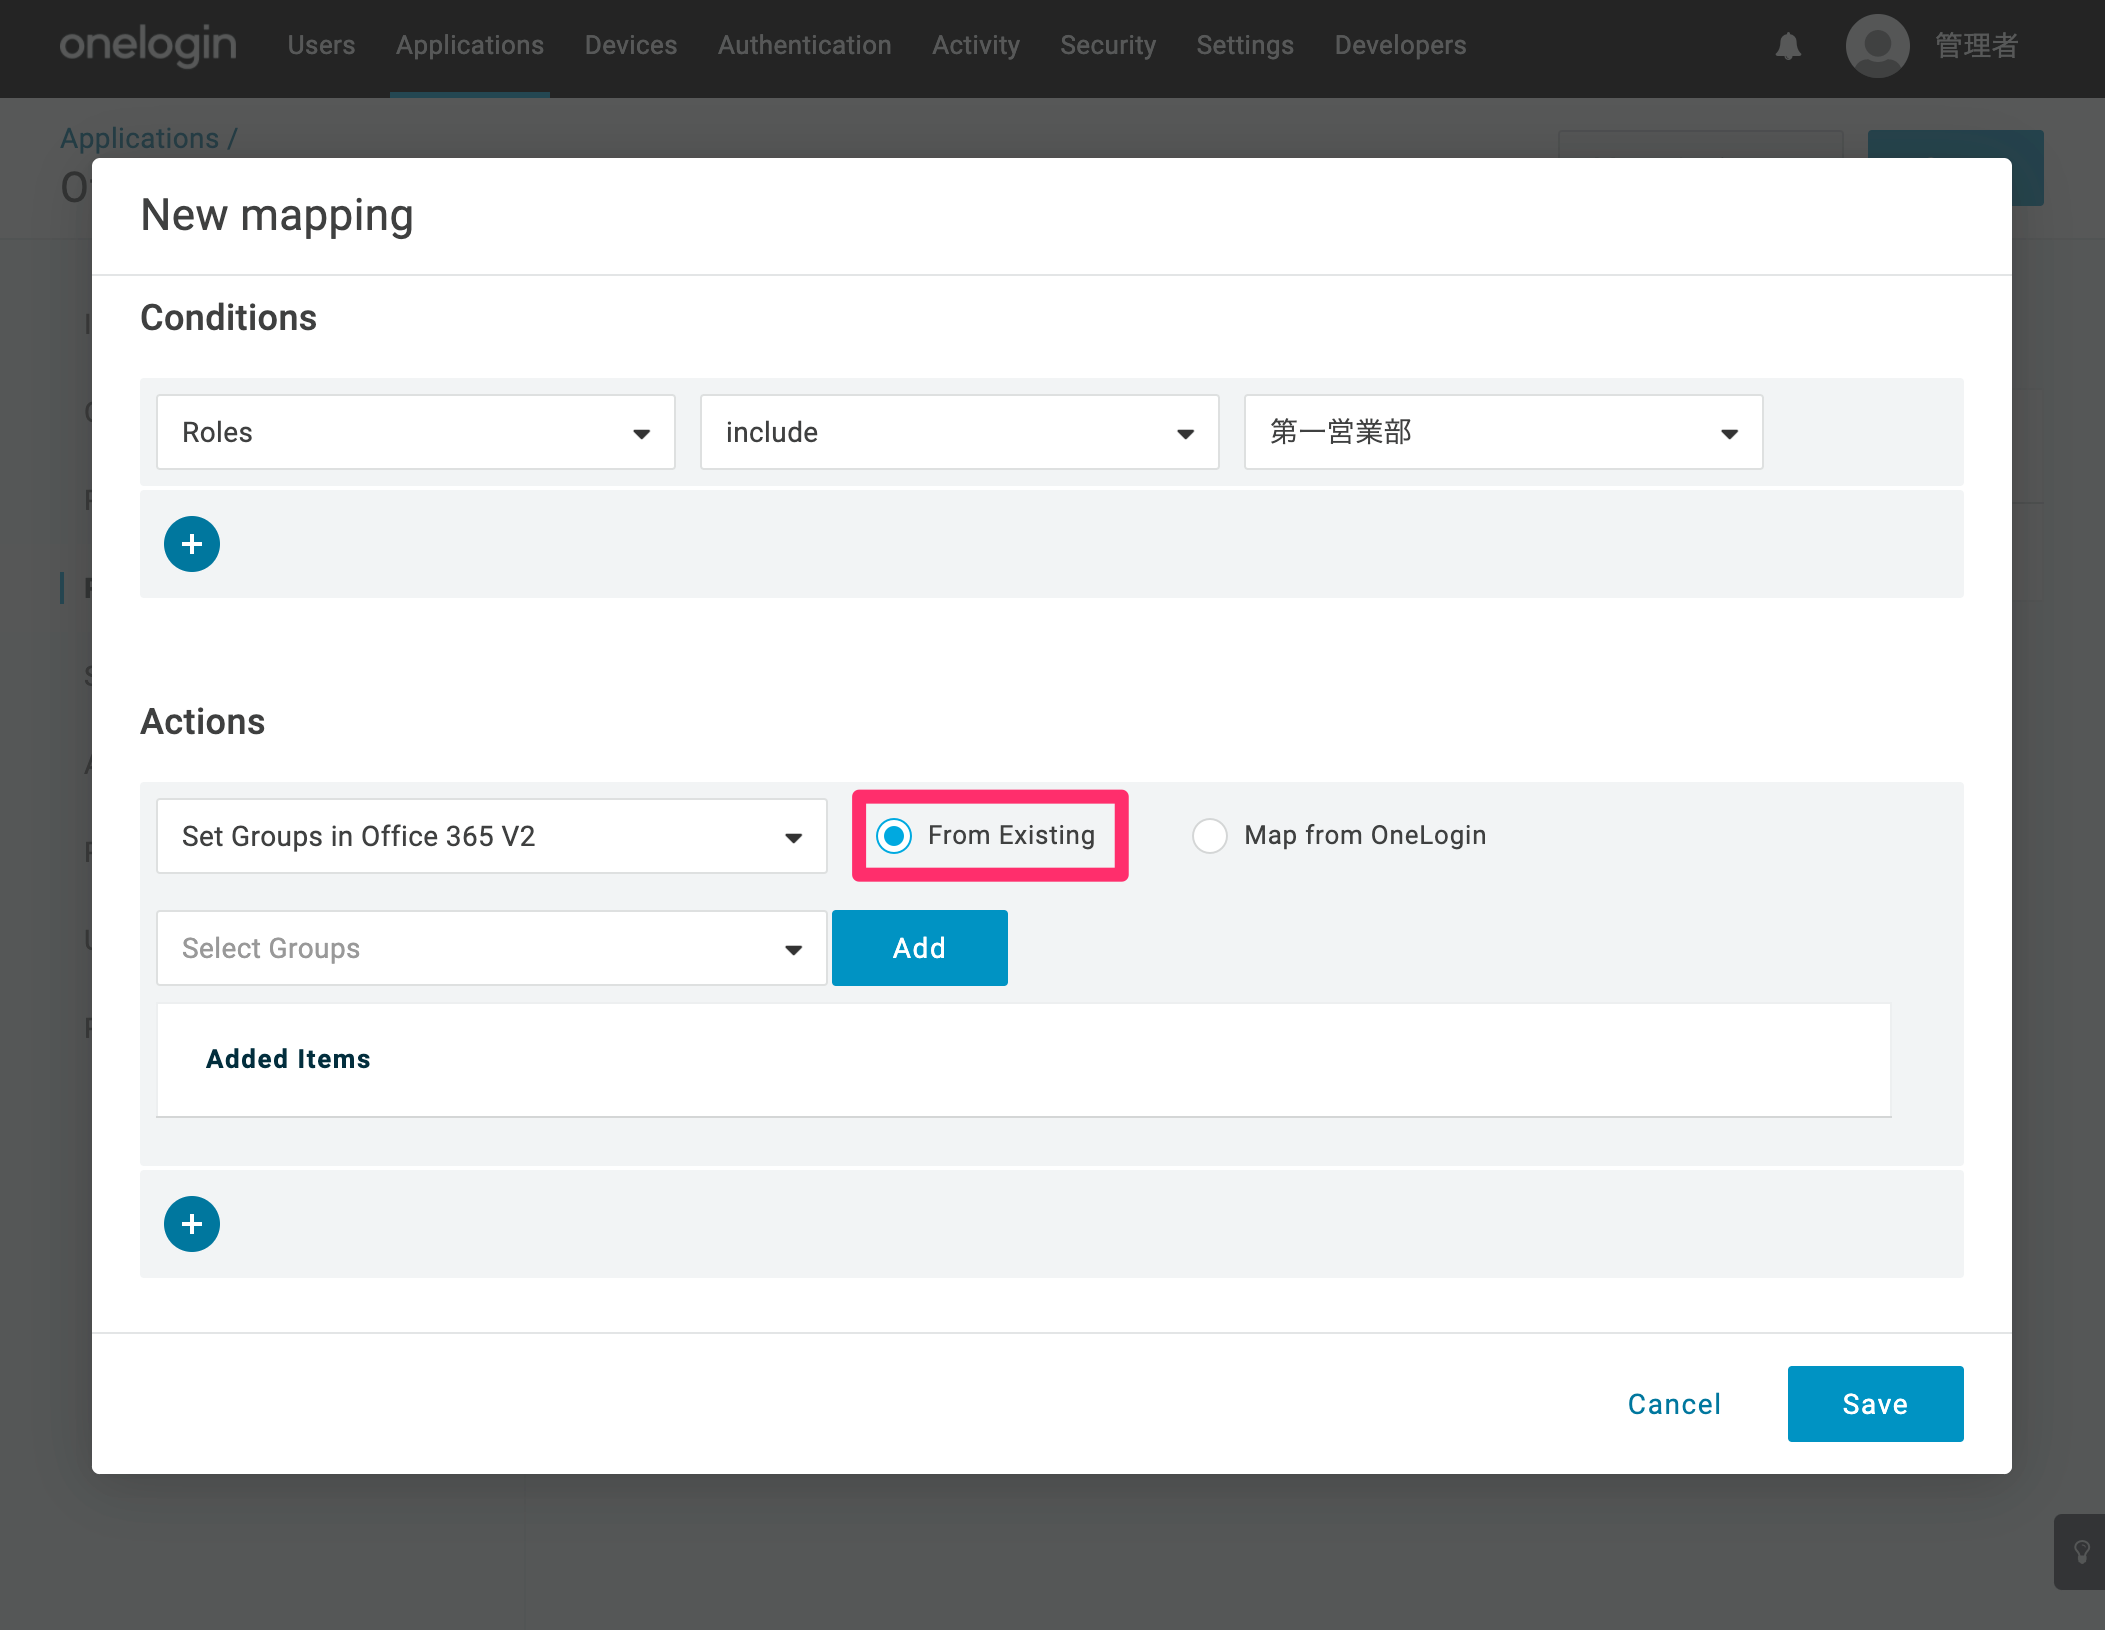Open the Settings menu
Viewport: 2105px width, 1630px height.
click(x=1245, y=45)
